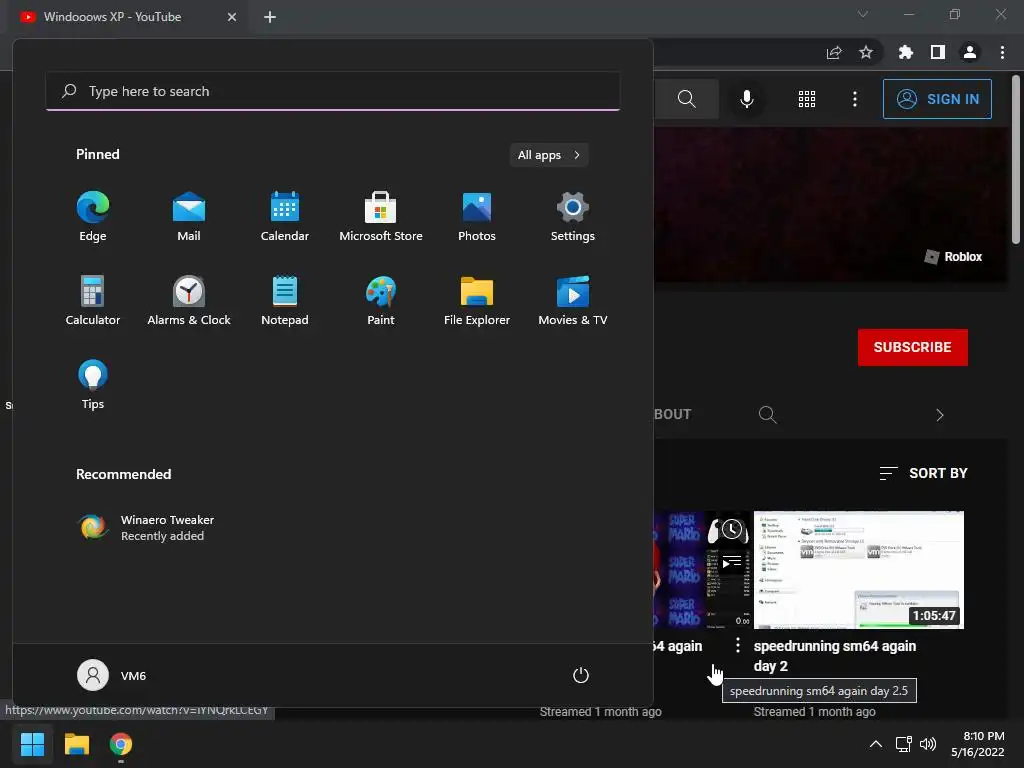Launch the Paint app
Image resolution: width=1024 pixels, height=768 pixels.
click(x=381, y=301)
